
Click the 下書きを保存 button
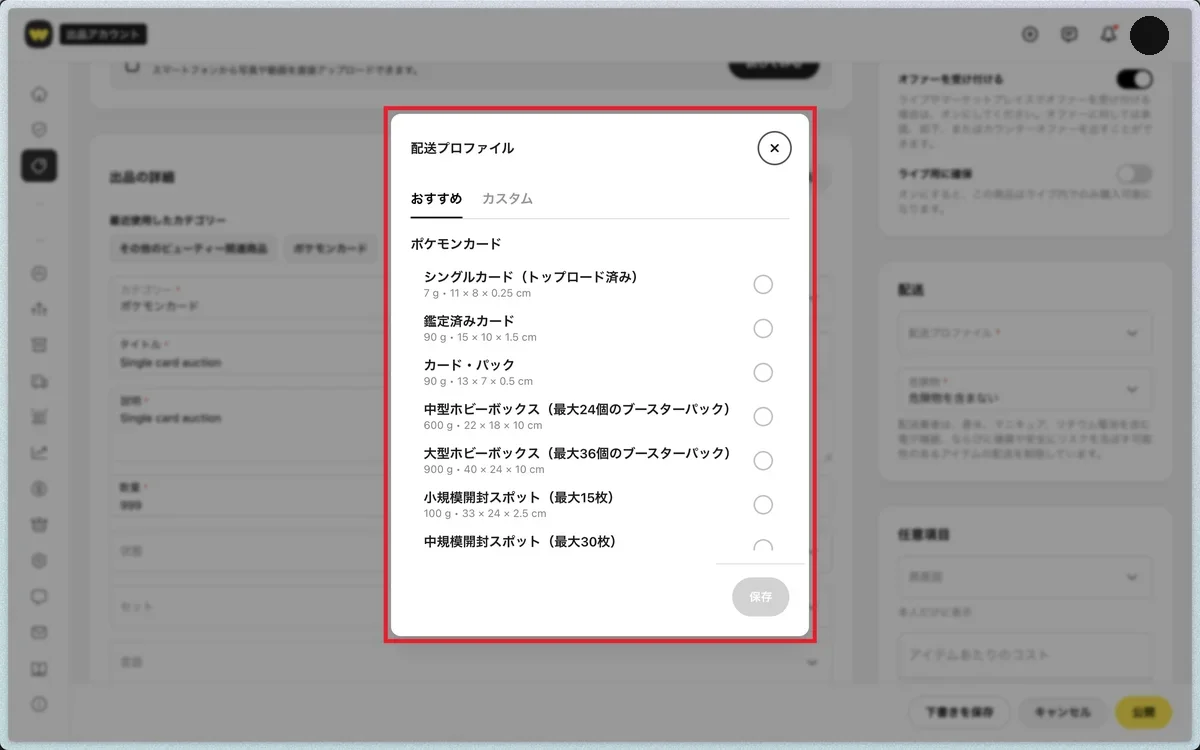[x=958, y=713]
